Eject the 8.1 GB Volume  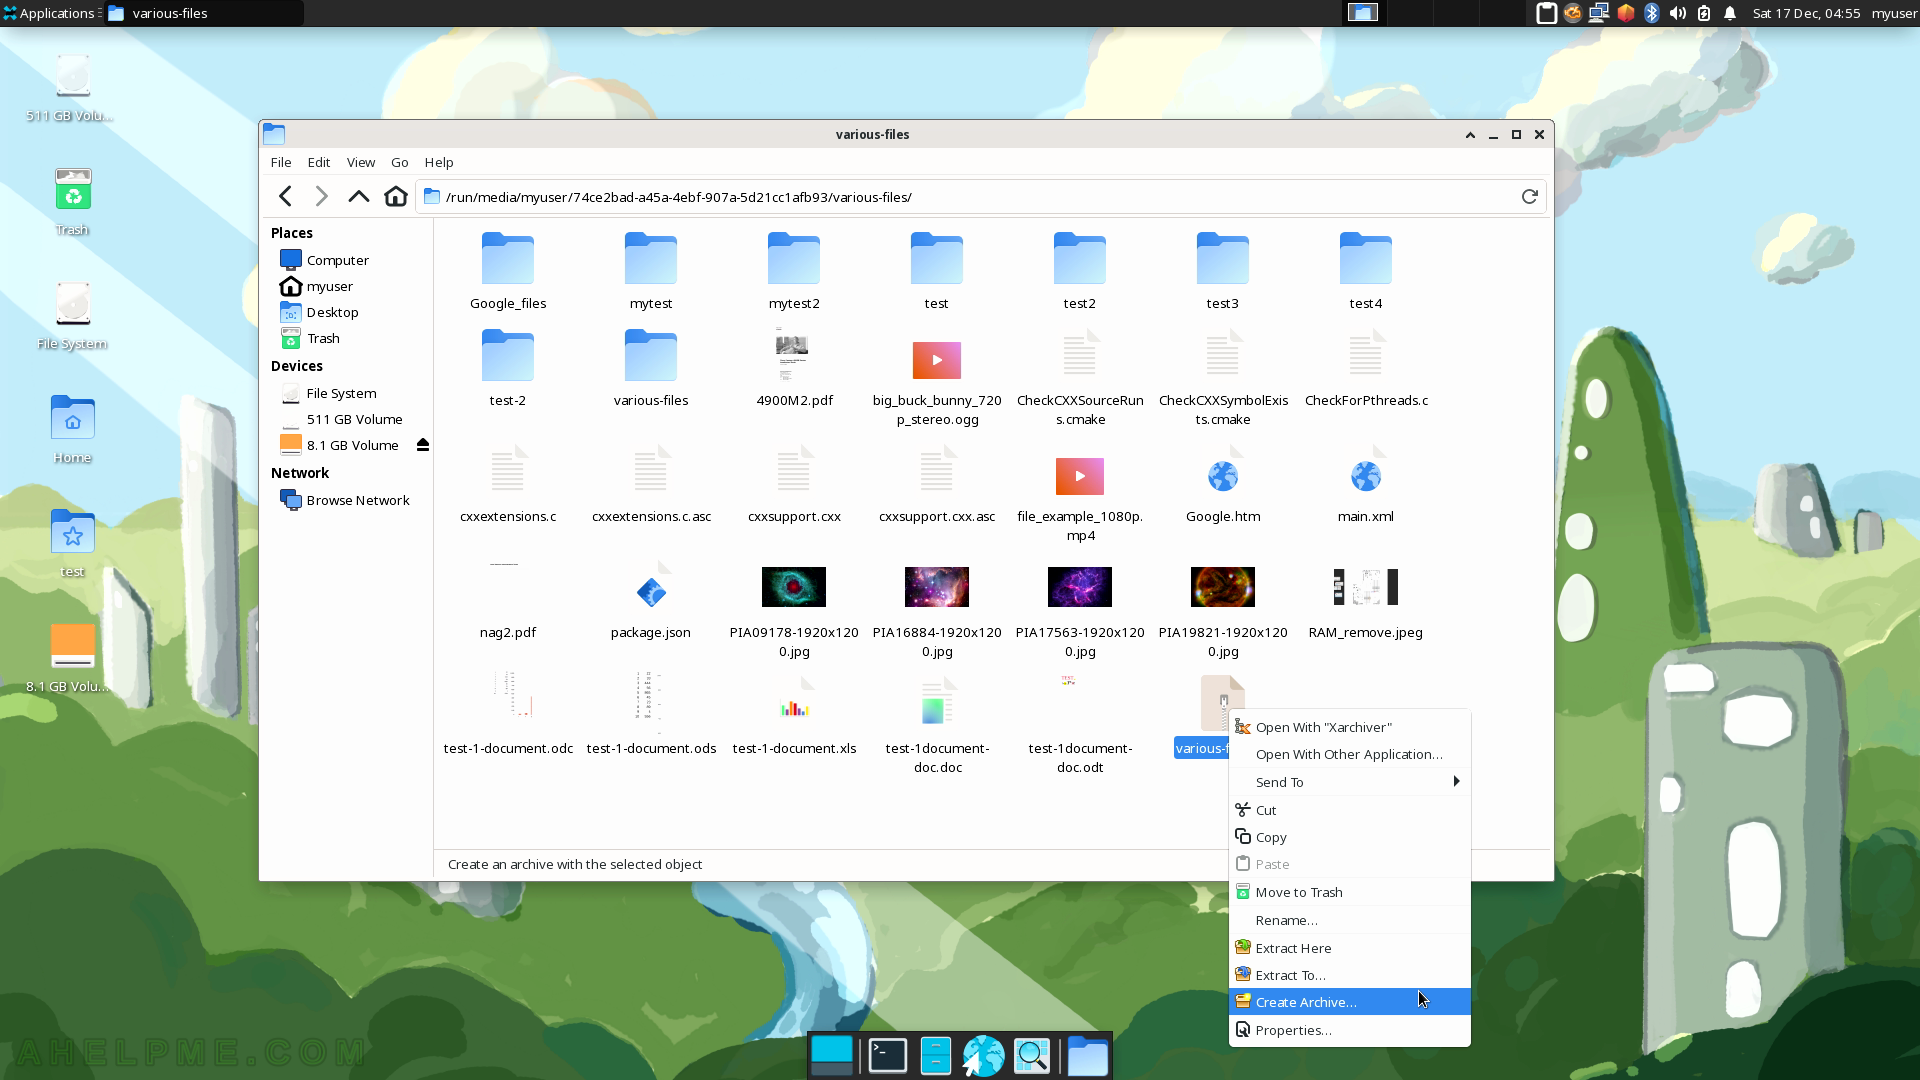(x=423, y=445)
